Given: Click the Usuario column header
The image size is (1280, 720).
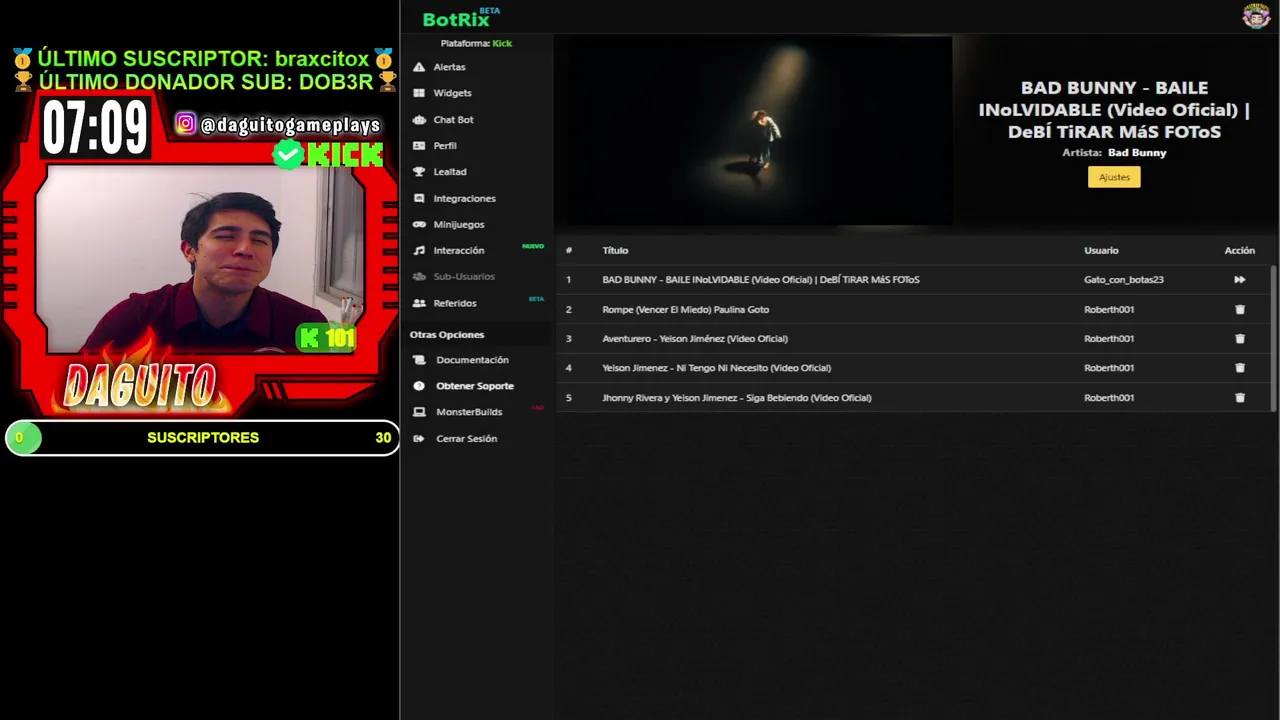Looking at the screenshot, I should pos(1101,251).
